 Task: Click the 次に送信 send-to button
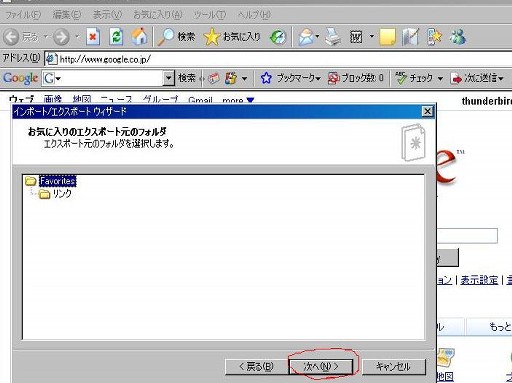click(477, 78)
